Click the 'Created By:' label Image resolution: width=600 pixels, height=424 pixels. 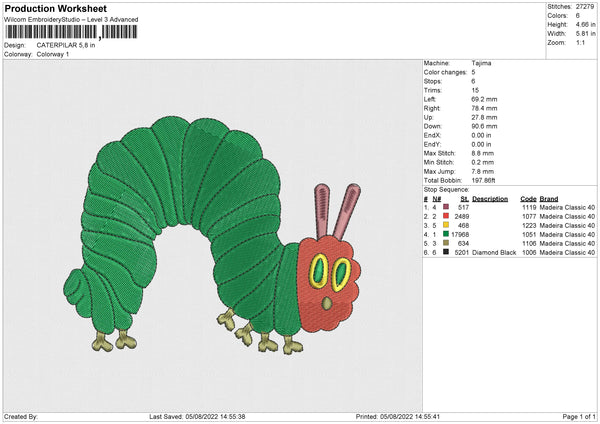21,416
